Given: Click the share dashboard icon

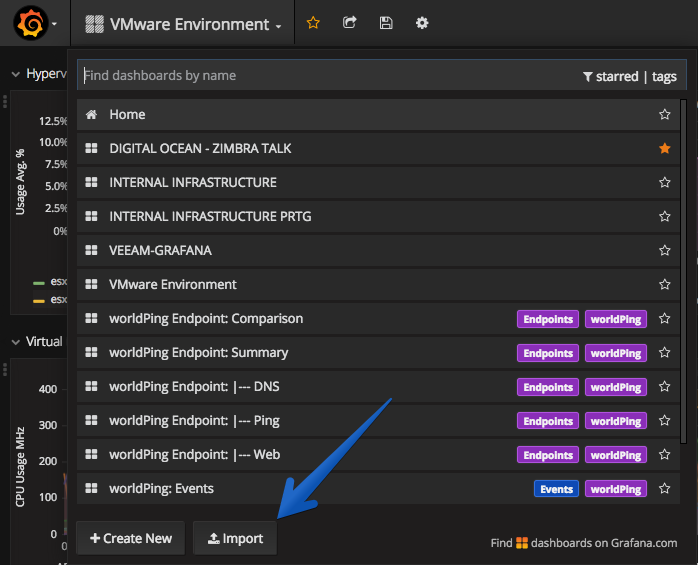Looking at the screenshot, I should [x=349, y=22].
